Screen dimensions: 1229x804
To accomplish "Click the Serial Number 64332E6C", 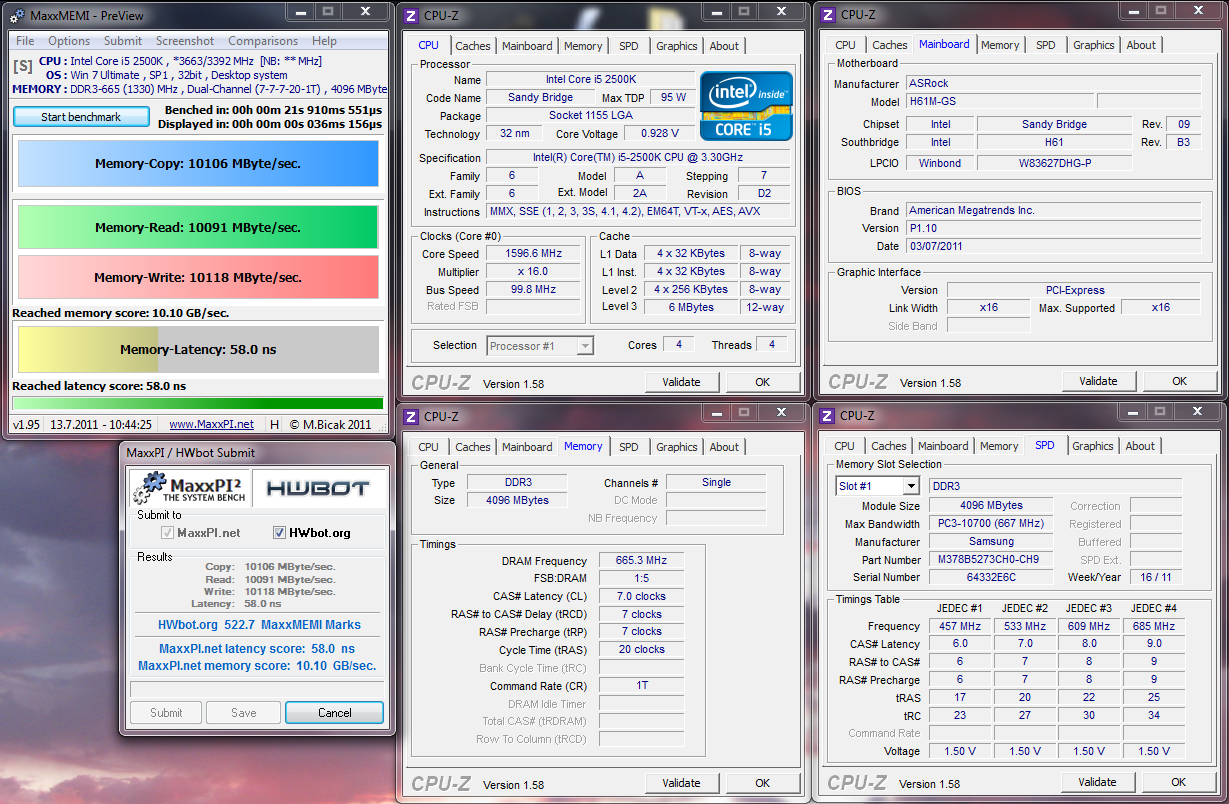I will [x=991, y=577].
